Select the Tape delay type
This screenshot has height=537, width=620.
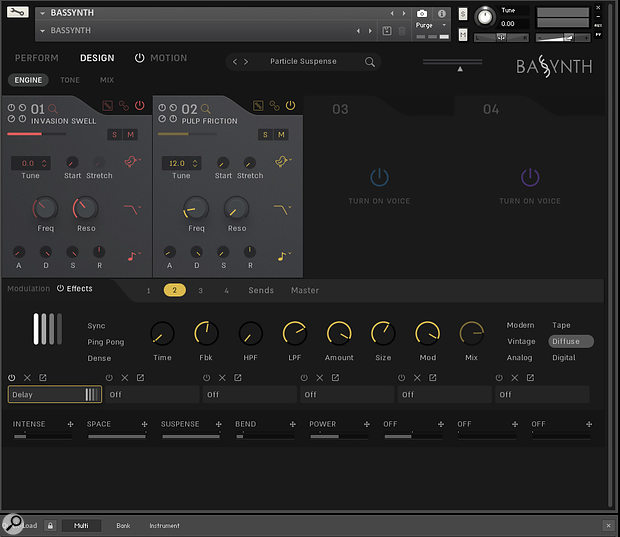click(561, 325)
